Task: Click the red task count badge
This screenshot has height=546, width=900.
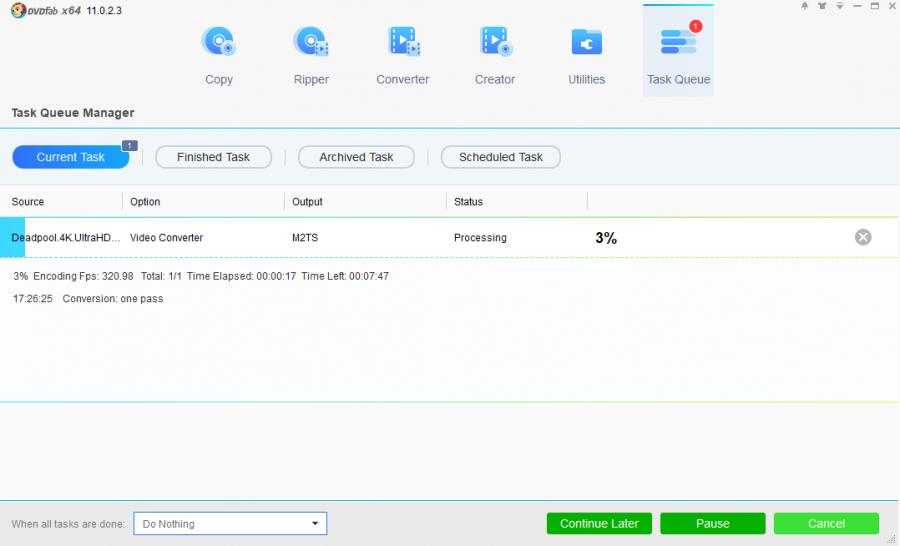Action: 696,26
